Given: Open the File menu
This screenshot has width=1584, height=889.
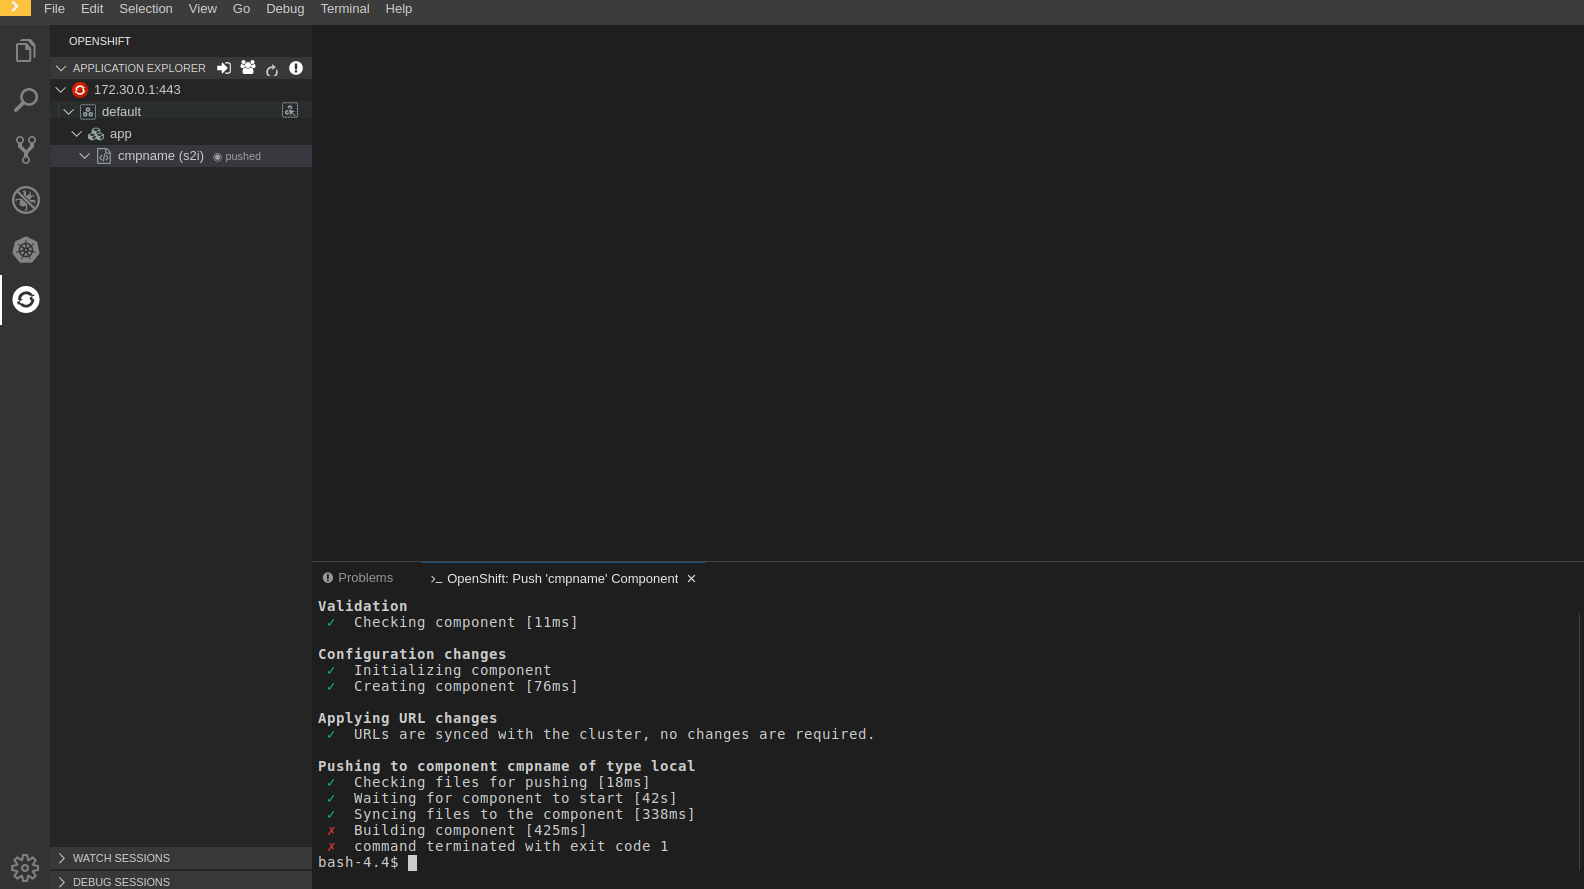Looking at the screenshot, I should [54, 8].
